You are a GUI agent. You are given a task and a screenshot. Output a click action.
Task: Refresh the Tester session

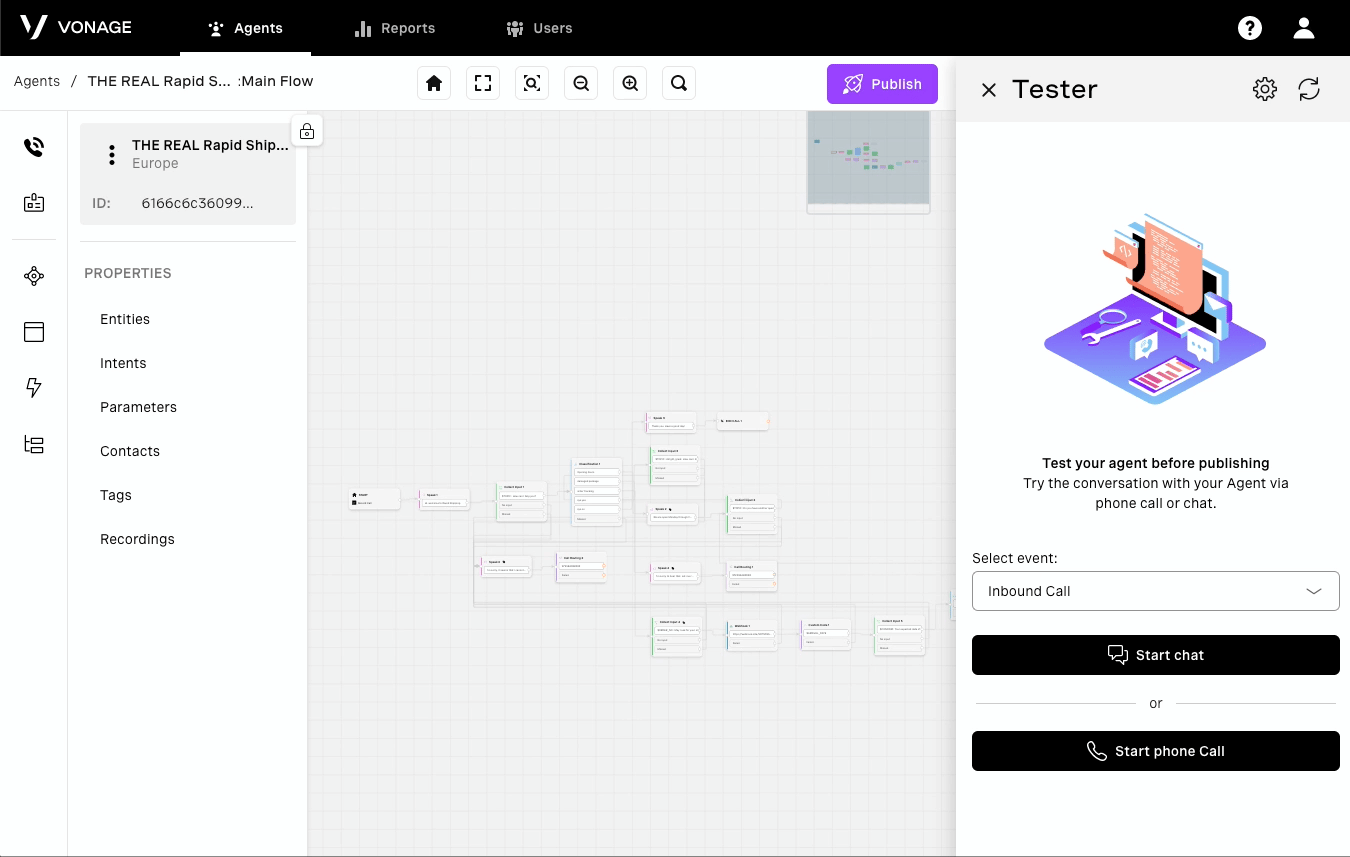pos(1309,89)
